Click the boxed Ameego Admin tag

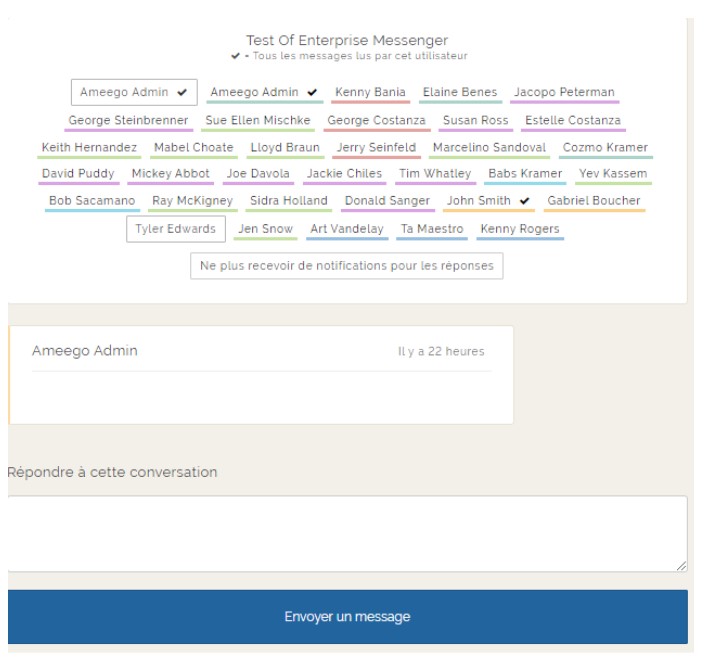(x=134, y=92)
